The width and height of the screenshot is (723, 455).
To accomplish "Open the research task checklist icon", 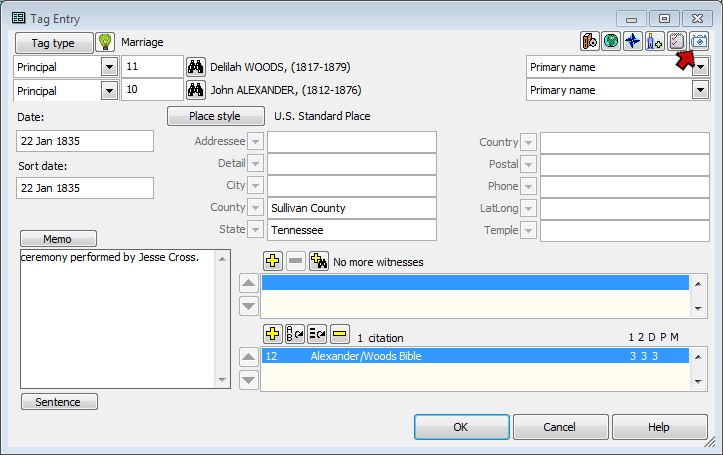I will pyautogui.click(x=677, y=42).
